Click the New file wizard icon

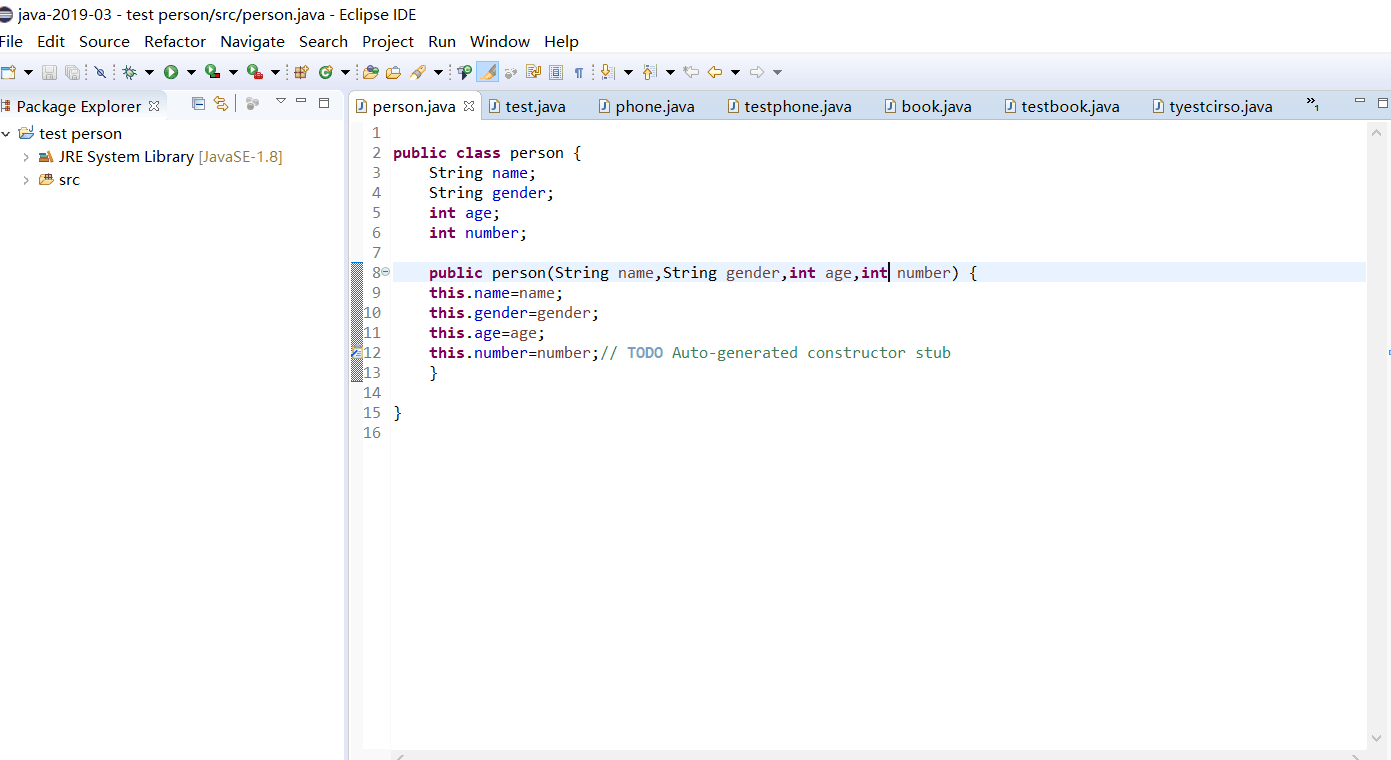8,72
